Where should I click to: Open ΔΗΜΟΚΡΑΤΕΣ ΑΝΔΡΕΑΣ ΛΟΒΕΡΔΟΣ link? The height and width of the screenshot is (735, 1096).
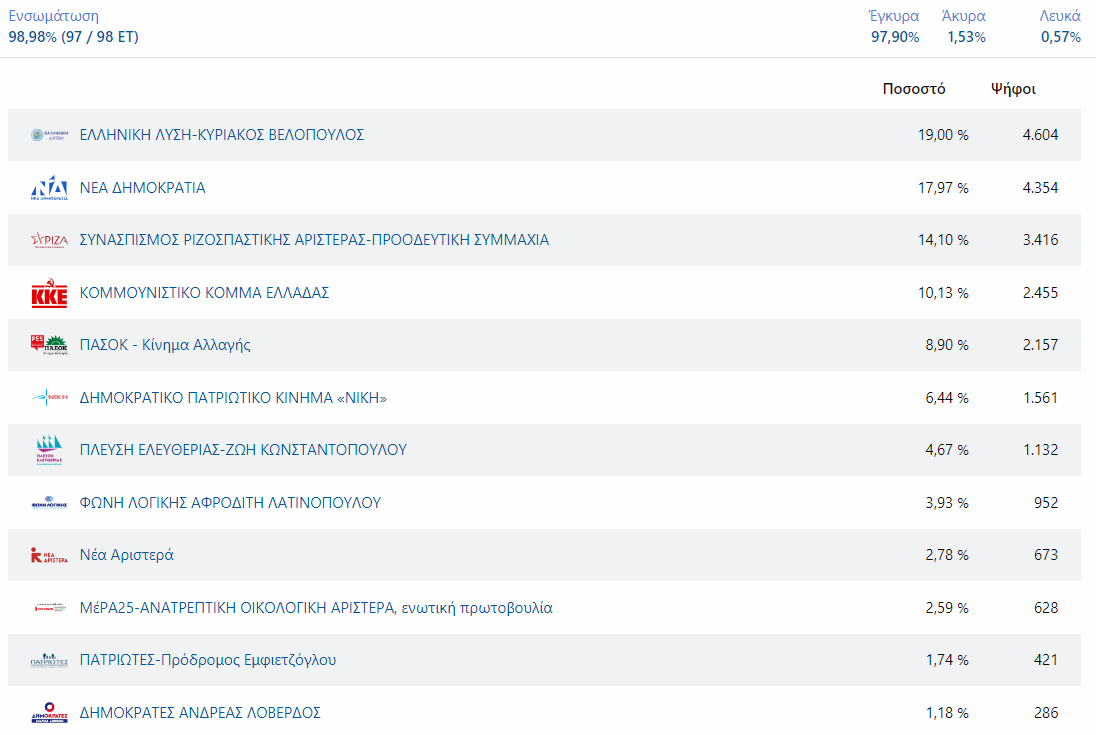pyautogui.click(x=200, y=713)
